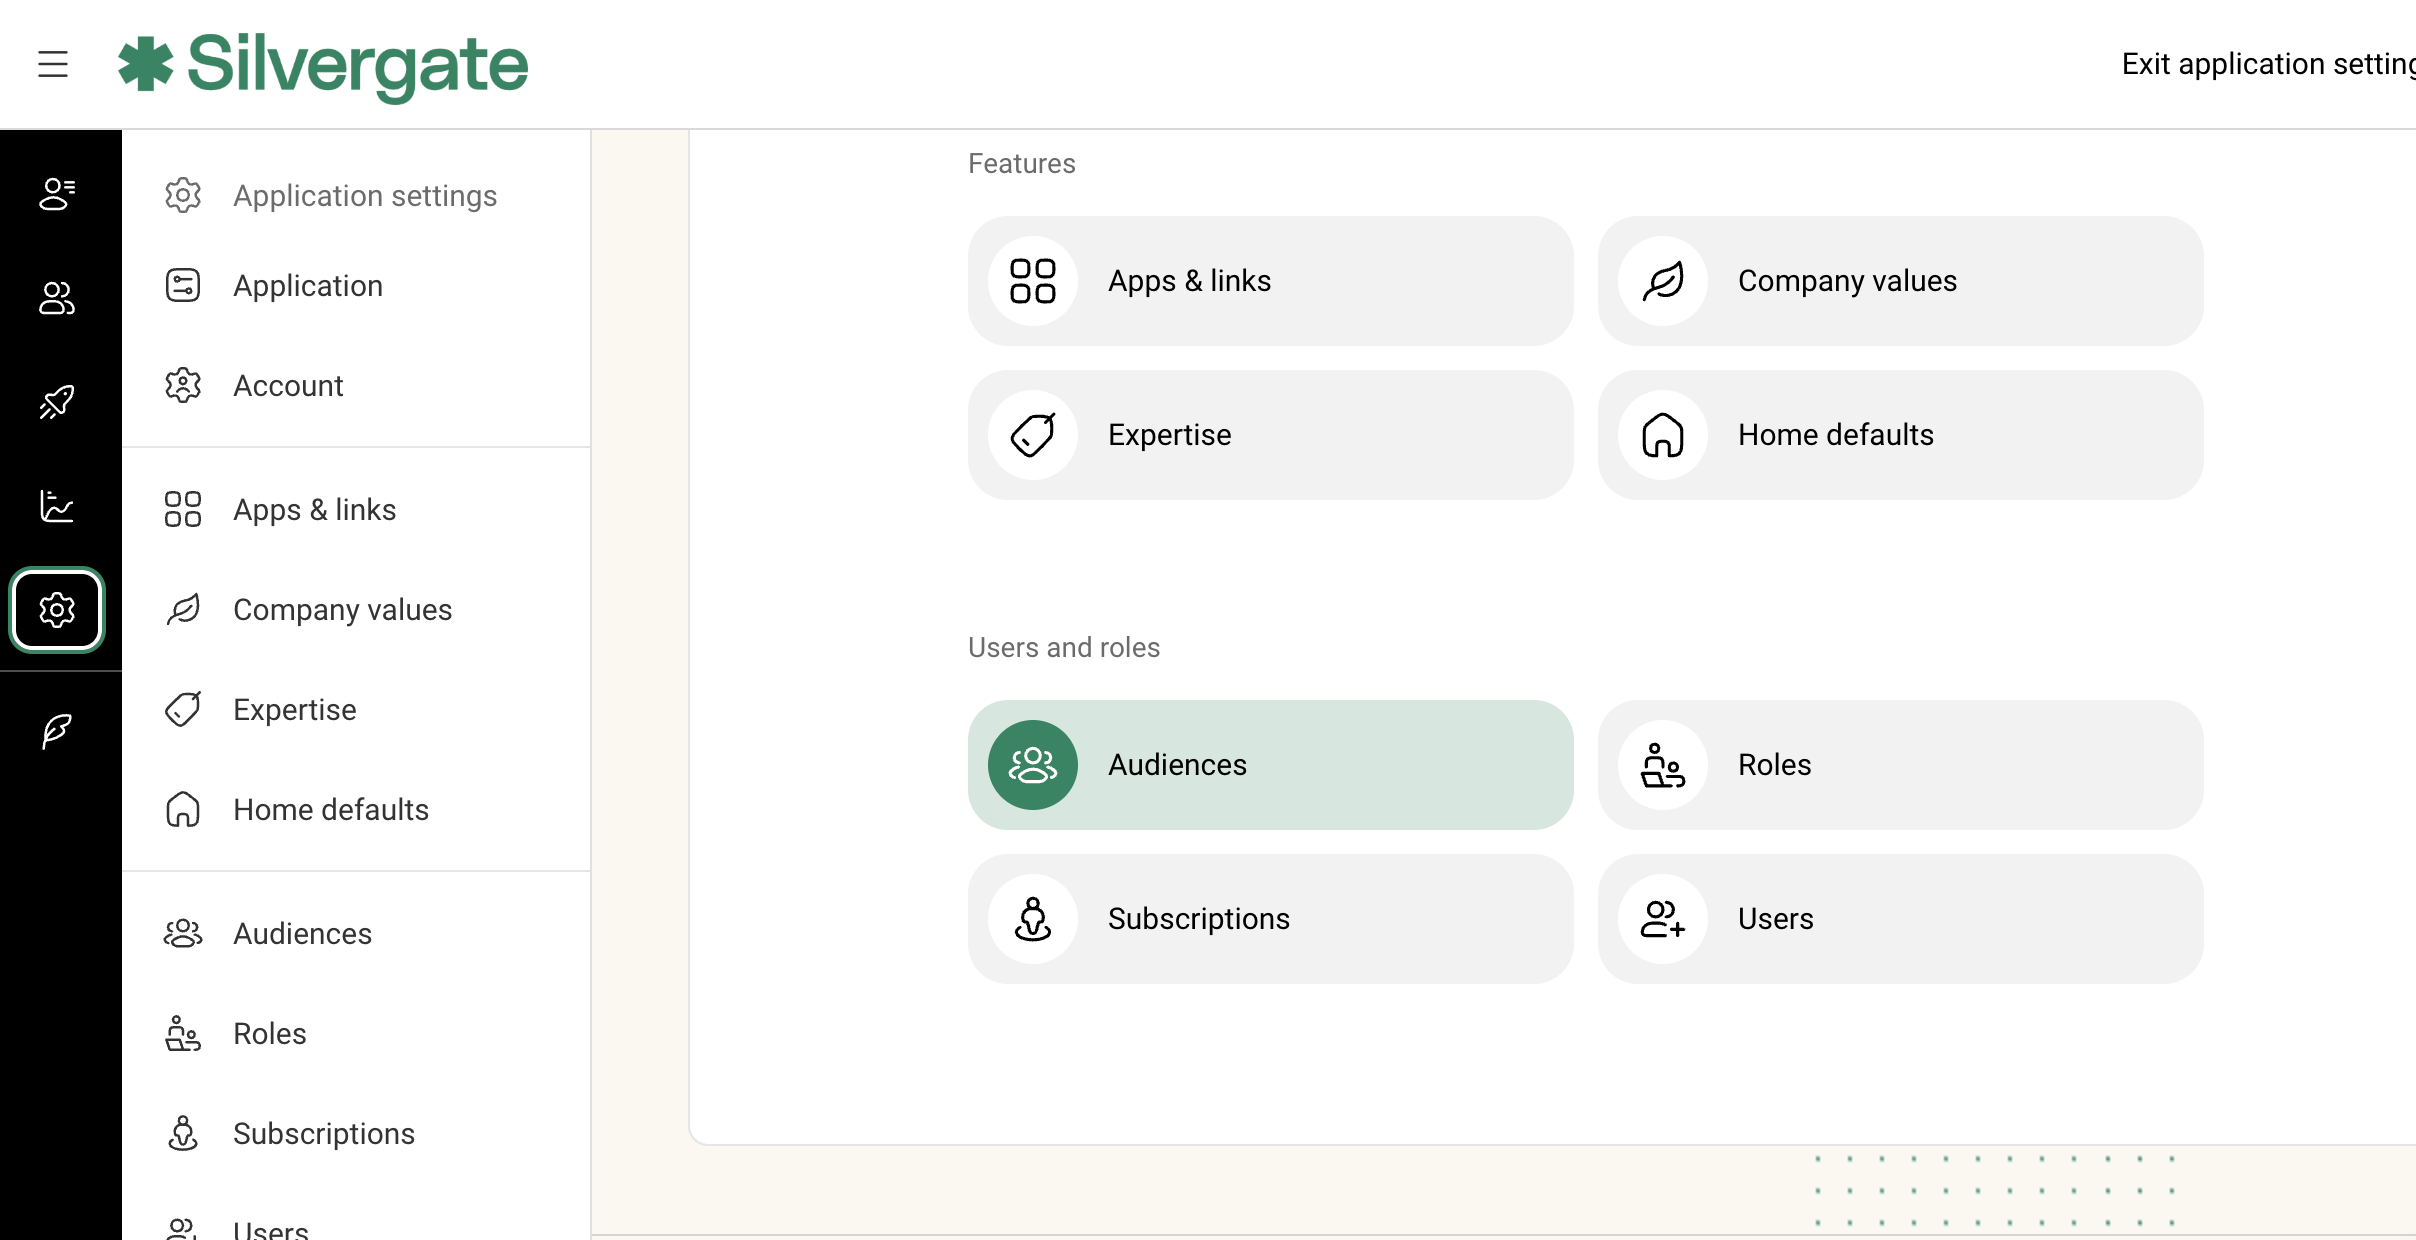The width and height of the screenshot is (2416, 1240).
Task: Click the Silvergate logo
Action: point(323,64)
